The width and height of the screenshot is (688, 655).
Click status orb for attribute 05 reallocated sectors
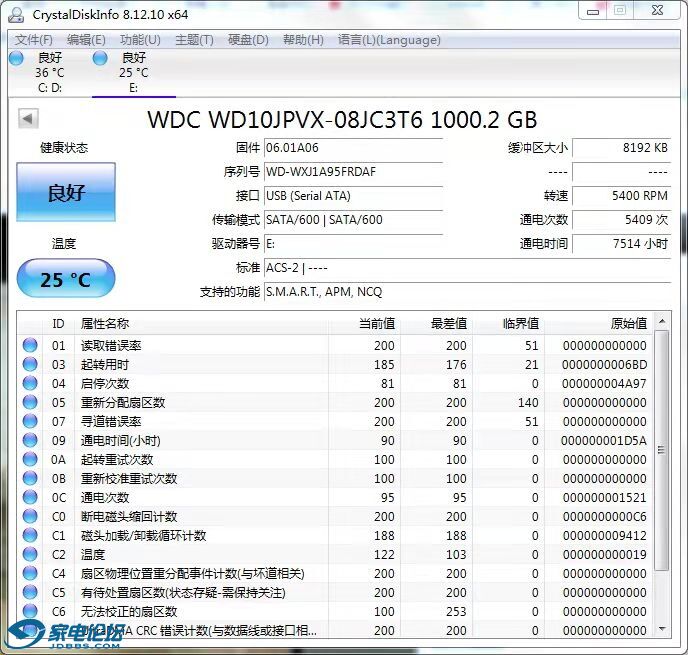(x=30, y=403)
